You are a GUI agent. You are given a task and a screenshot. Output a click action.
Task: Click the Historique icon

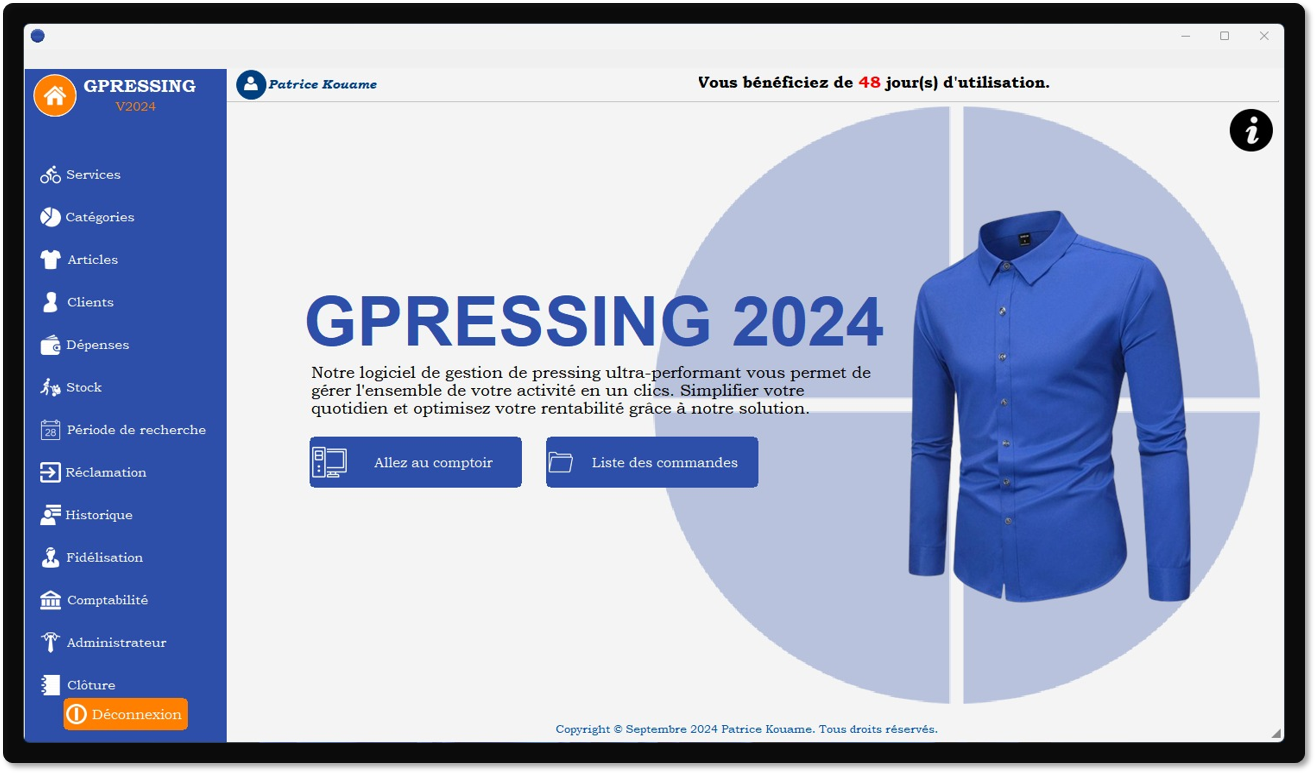(x=50, y=515)
